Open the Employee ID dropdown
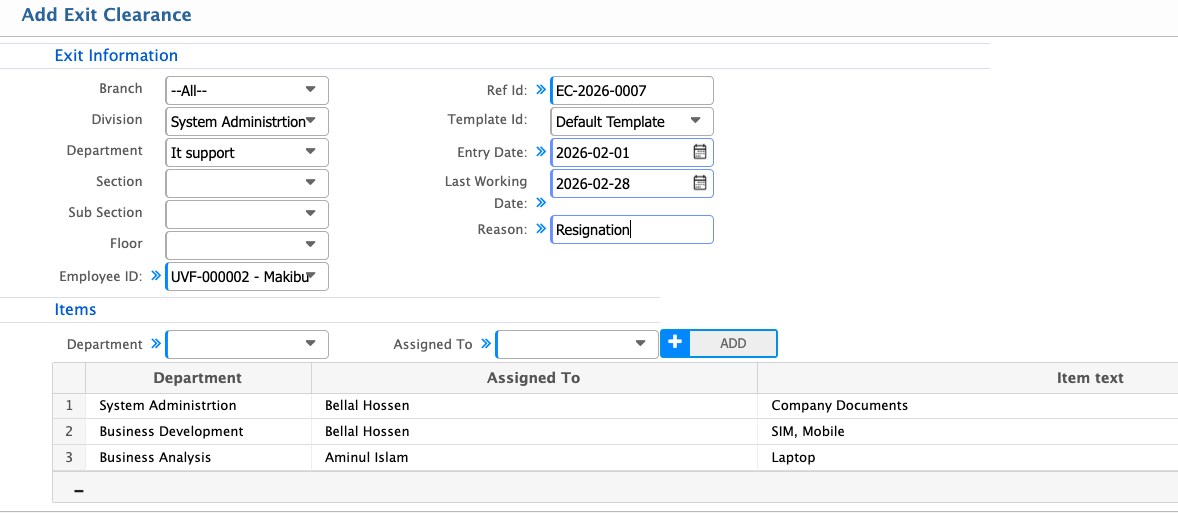 (x=311, y=276)
